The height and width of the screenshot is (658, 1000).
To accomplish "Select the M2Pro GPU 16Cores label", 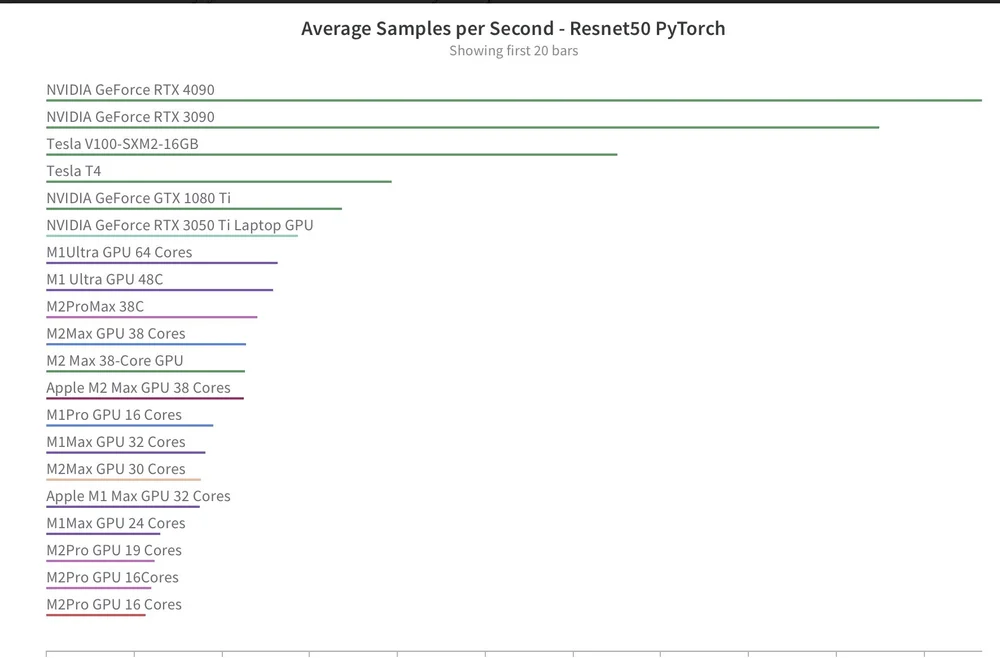I will (x=112, y=578).
